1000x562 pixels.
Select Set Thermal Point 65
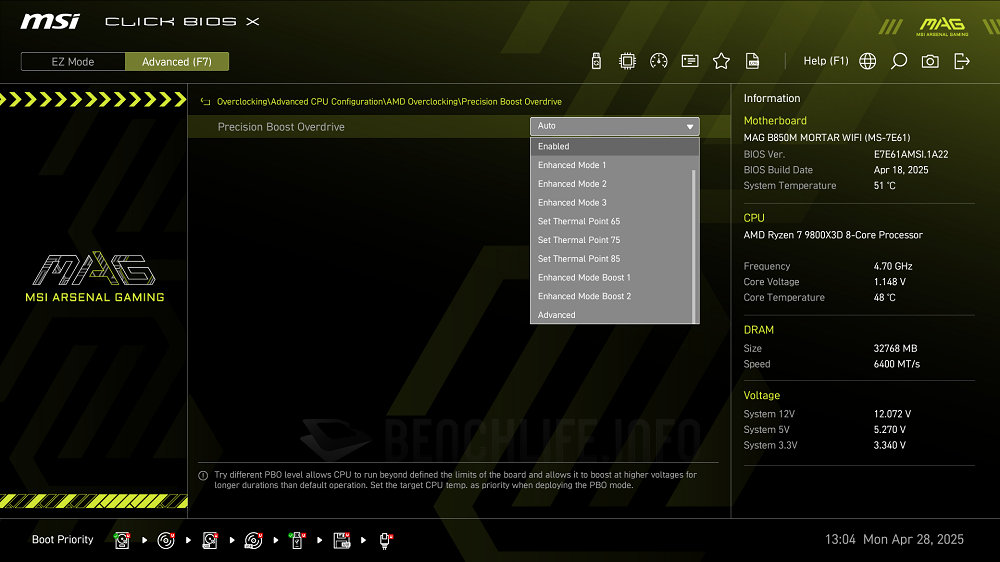coord(612,221)
